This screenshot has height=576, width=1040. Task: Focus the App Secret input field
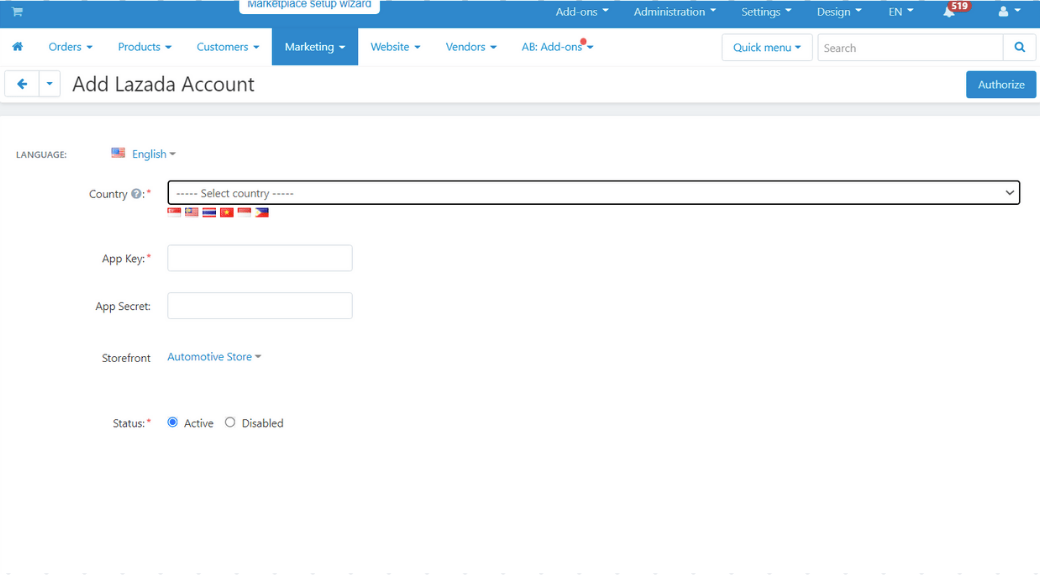pos(260,306)
